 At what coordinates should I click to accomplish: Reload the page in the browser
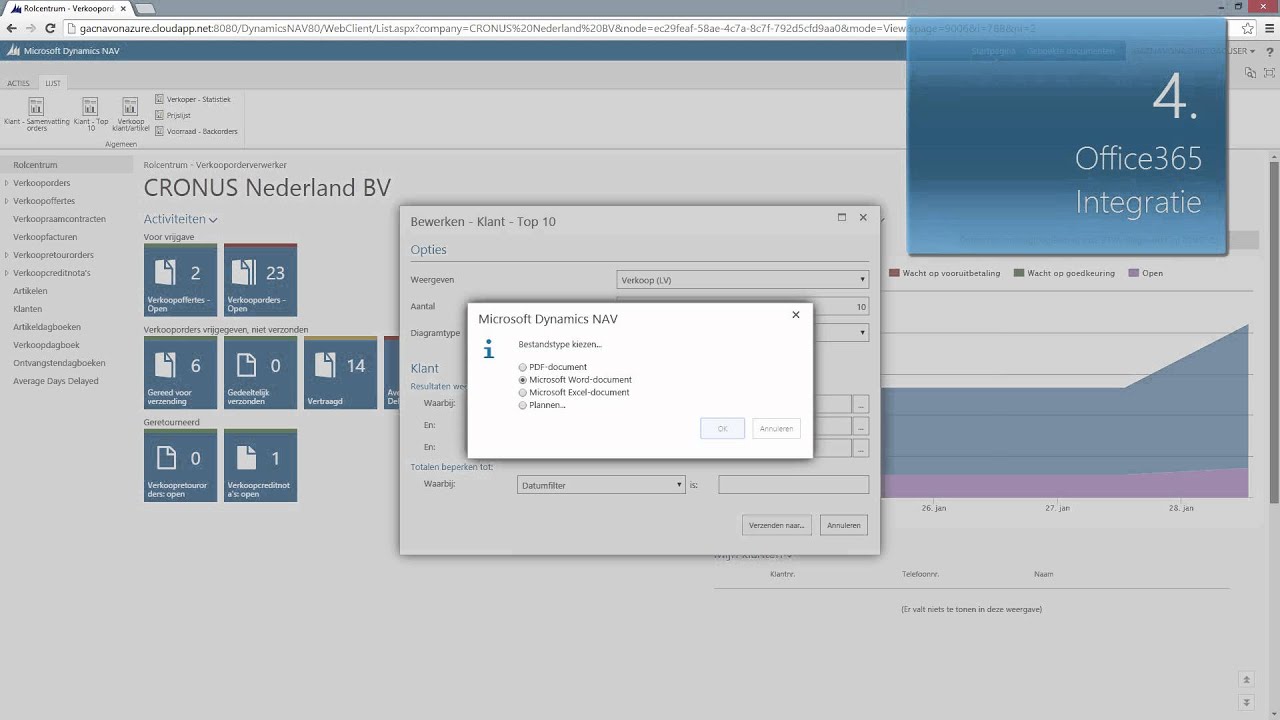point(51,29)
